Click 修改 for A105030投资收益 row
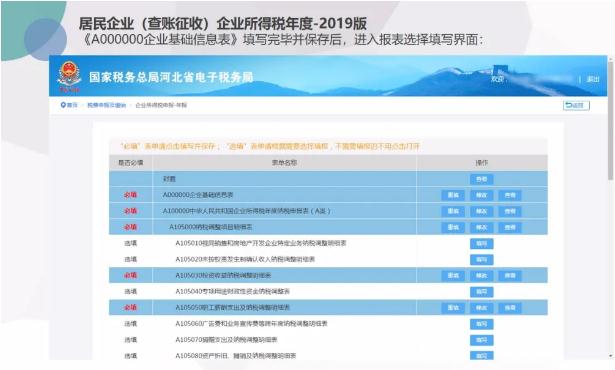The height and width of the screenshot is (370, 615). click(x=482, y=276)
